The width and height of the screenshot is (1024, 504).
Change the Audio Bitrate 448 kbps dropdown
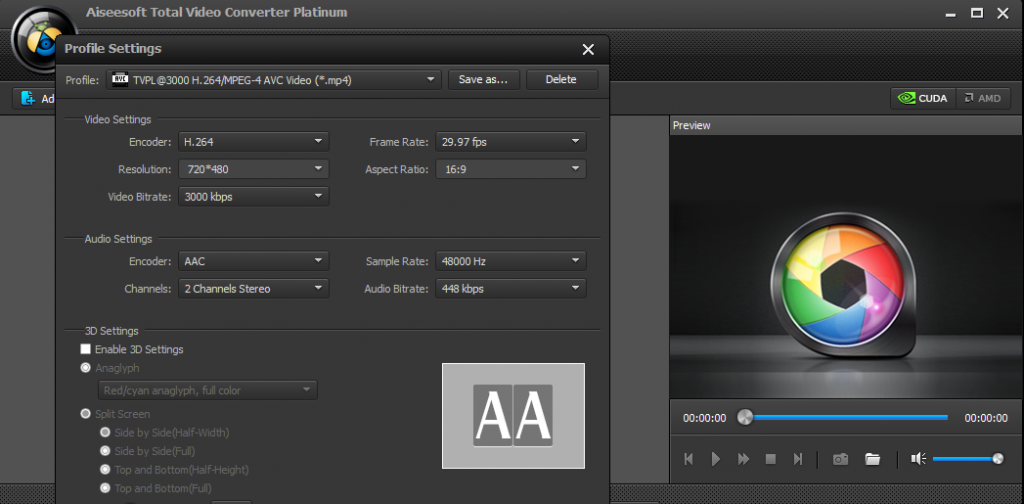(511, 289)
